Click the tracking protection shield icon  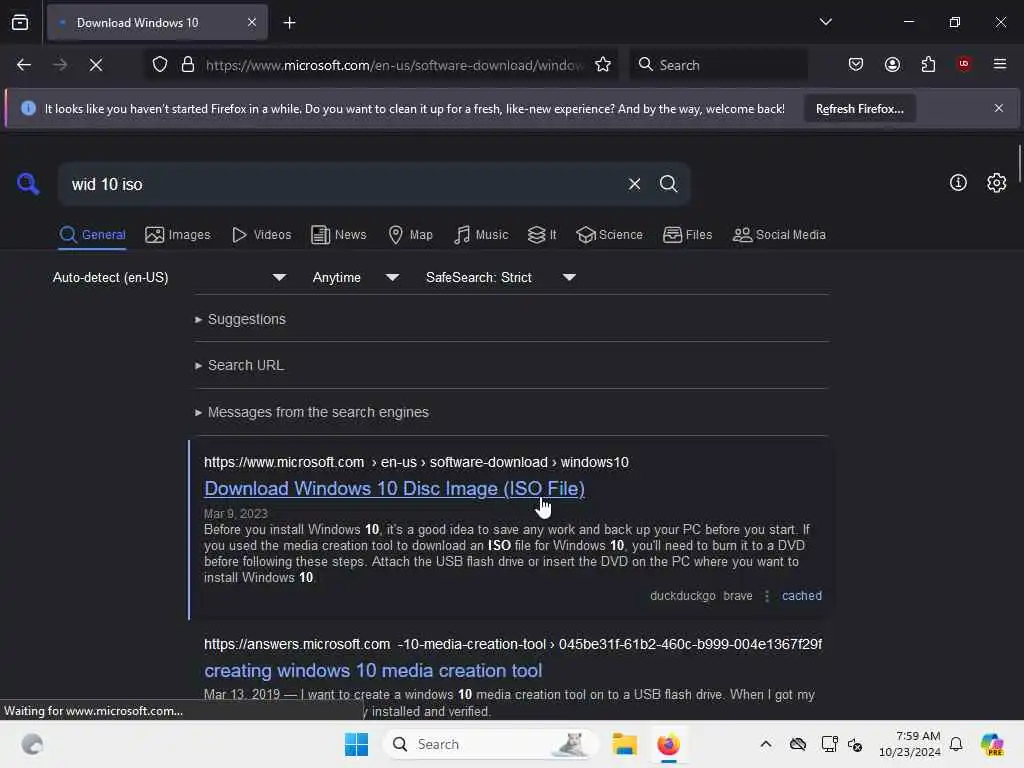point(160,65)
